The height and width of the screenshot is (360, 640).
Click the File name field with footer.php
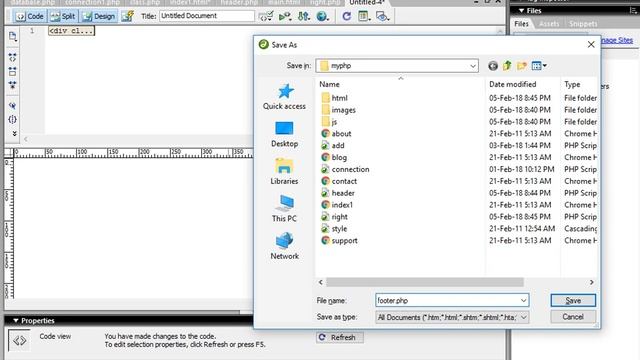452,300
